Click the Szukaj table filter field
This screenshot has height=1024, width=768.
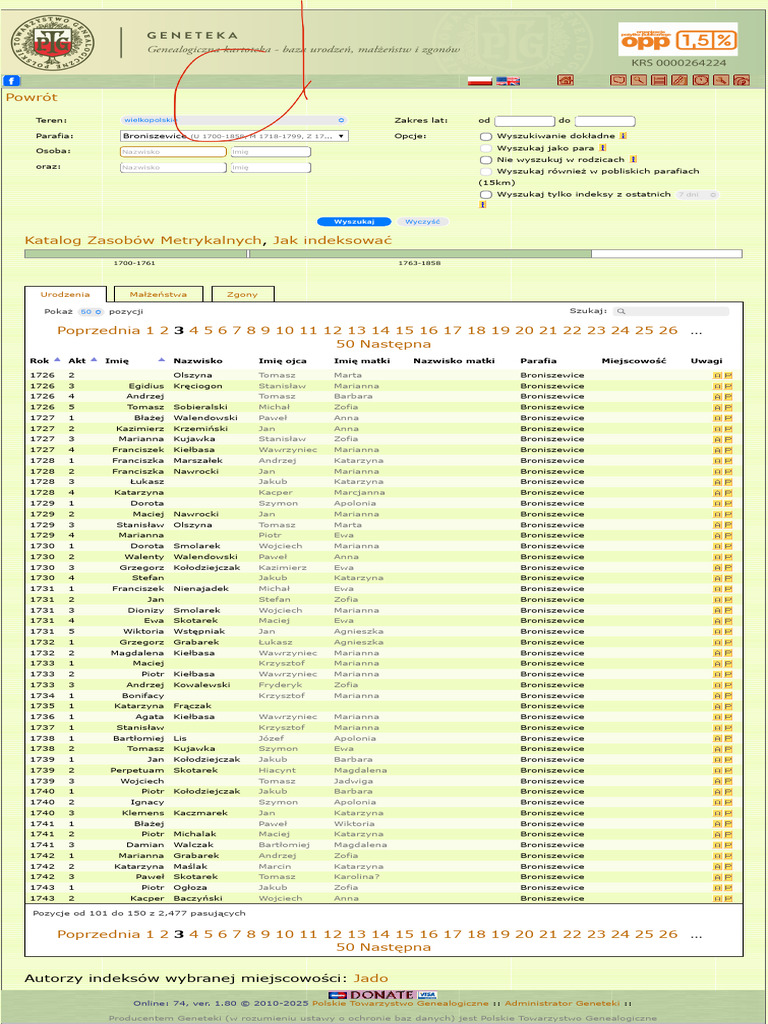(x=671, y=312)
